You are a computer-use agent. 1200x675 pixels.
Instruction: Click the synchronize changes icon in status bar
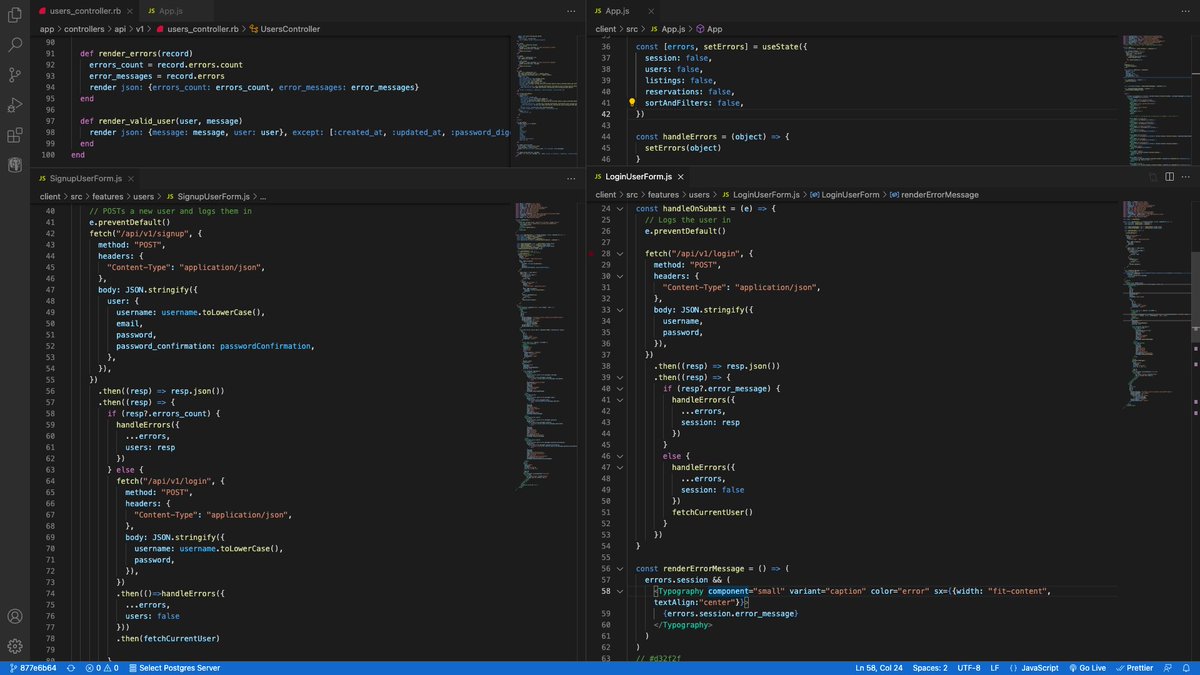tap(72, 668)
